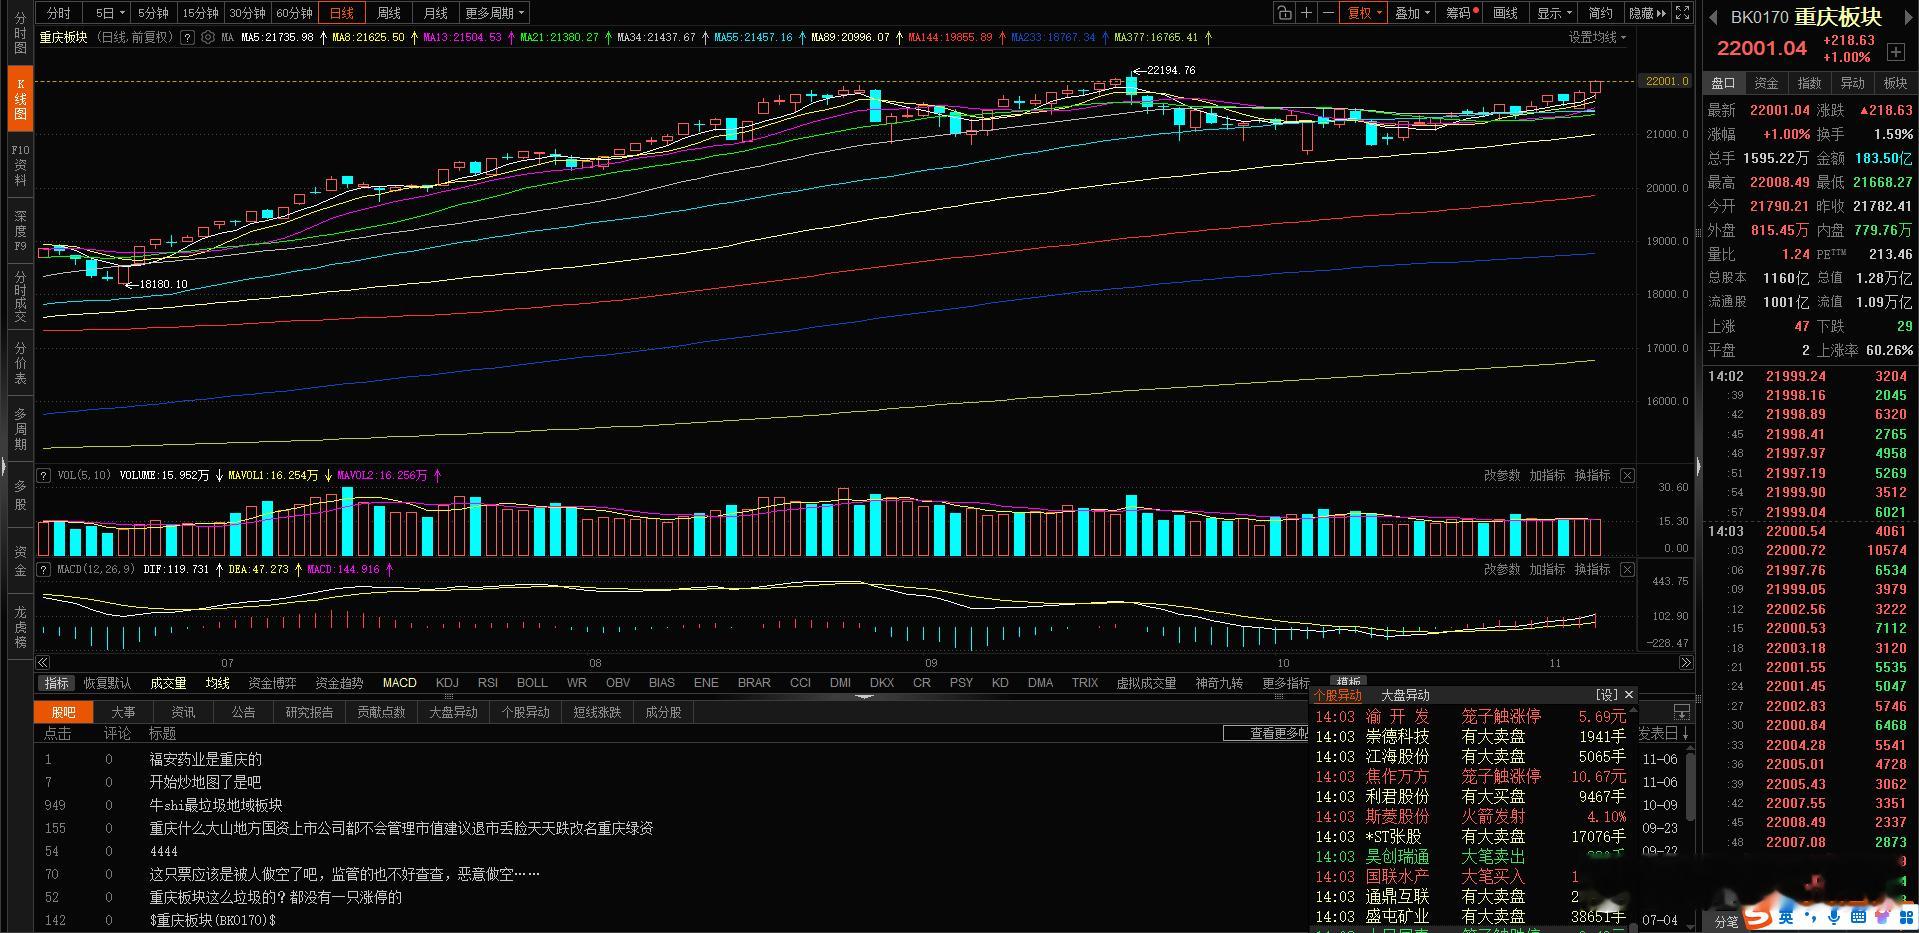The width and height of the screenshot is (1919, 933).
Task: Click 加指标 for MACD indicator
Action: tap(1547, 569)
